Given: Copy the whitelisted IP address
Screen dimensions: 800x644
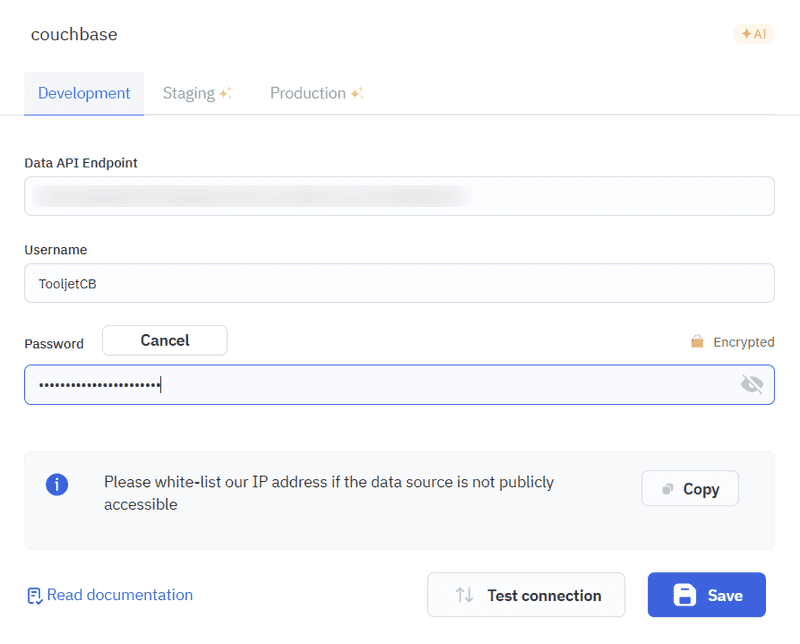Looking at the screenshot, I should 689,488.
